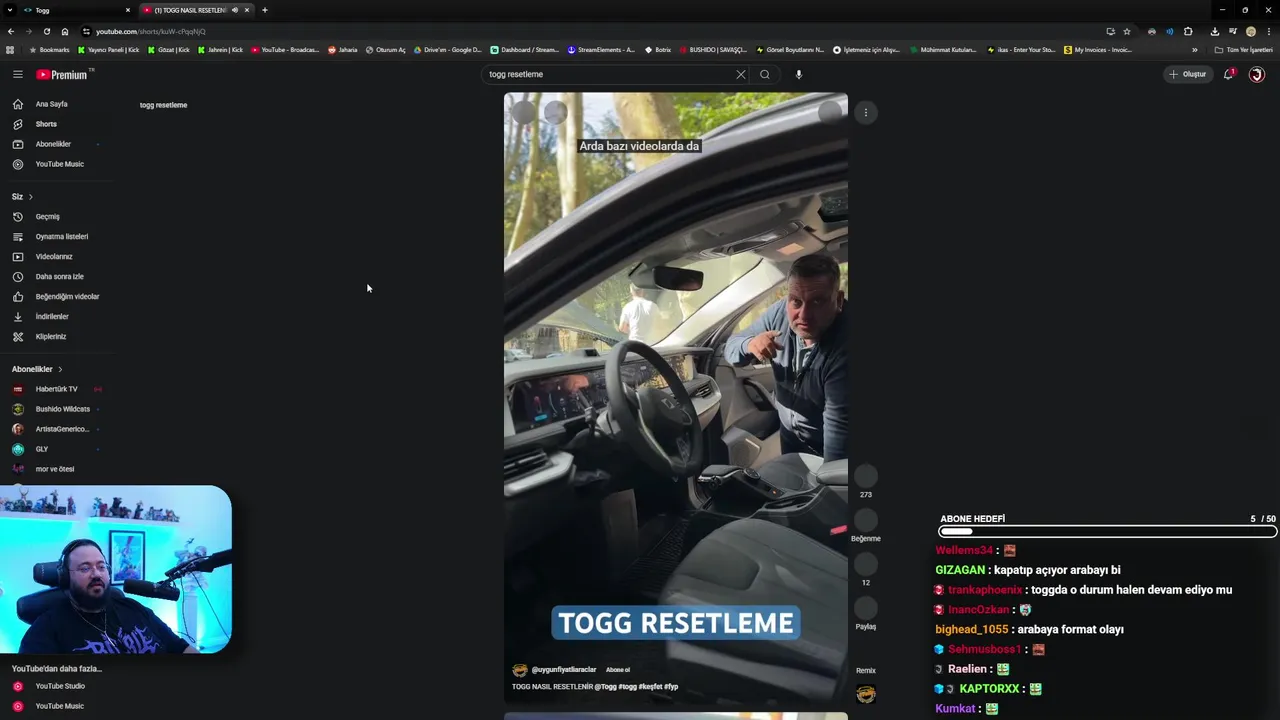Open mor ve ötesi channel
1280x720 pixels.
click(55, 469)
